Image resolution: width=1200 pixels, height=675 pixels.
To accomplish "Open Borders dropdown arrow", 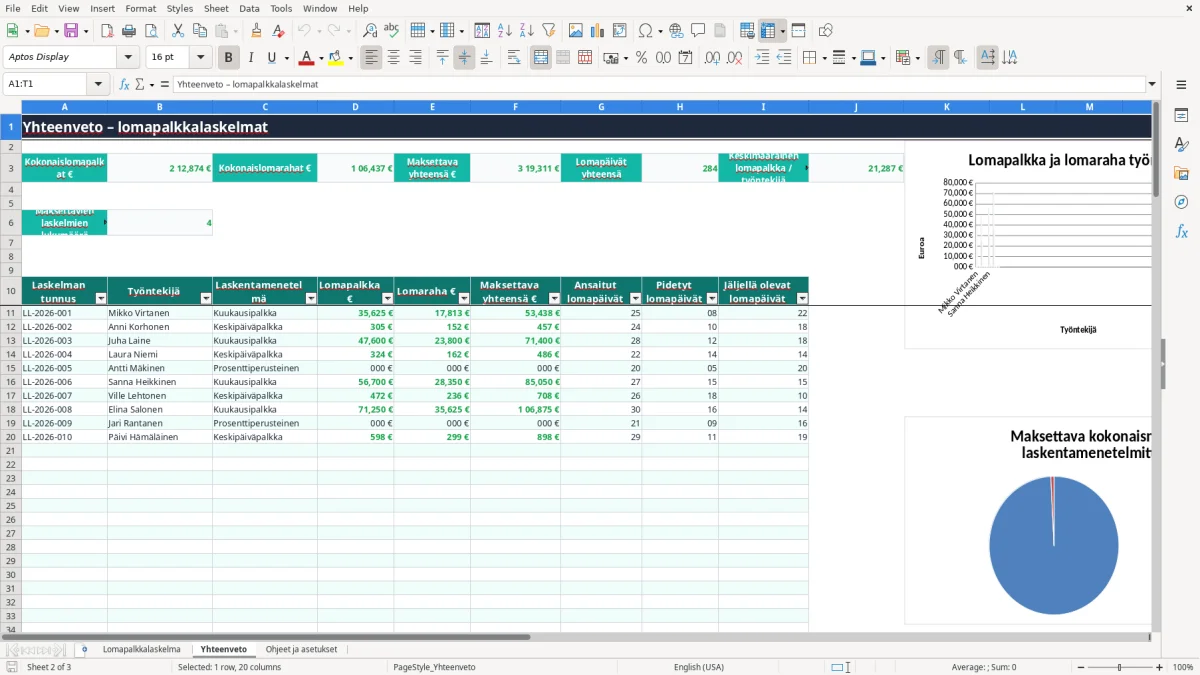I will [823, 58].
